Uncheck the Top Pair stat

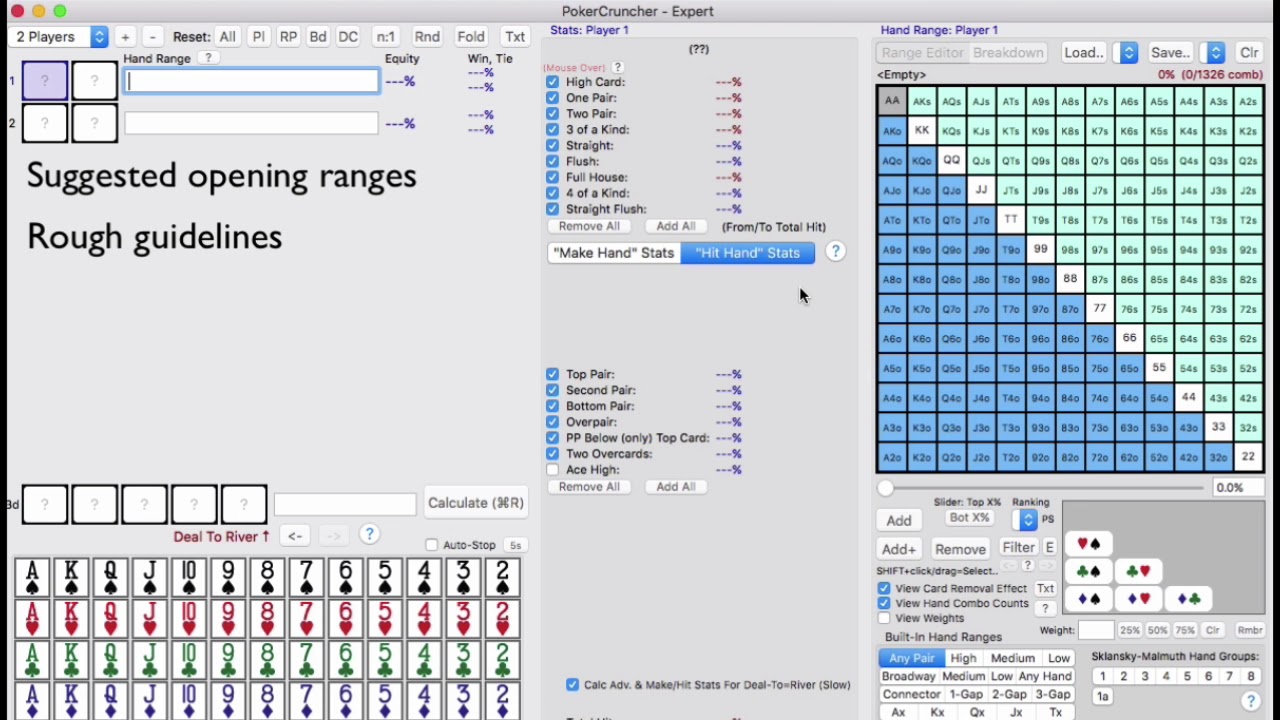[552, 374]
